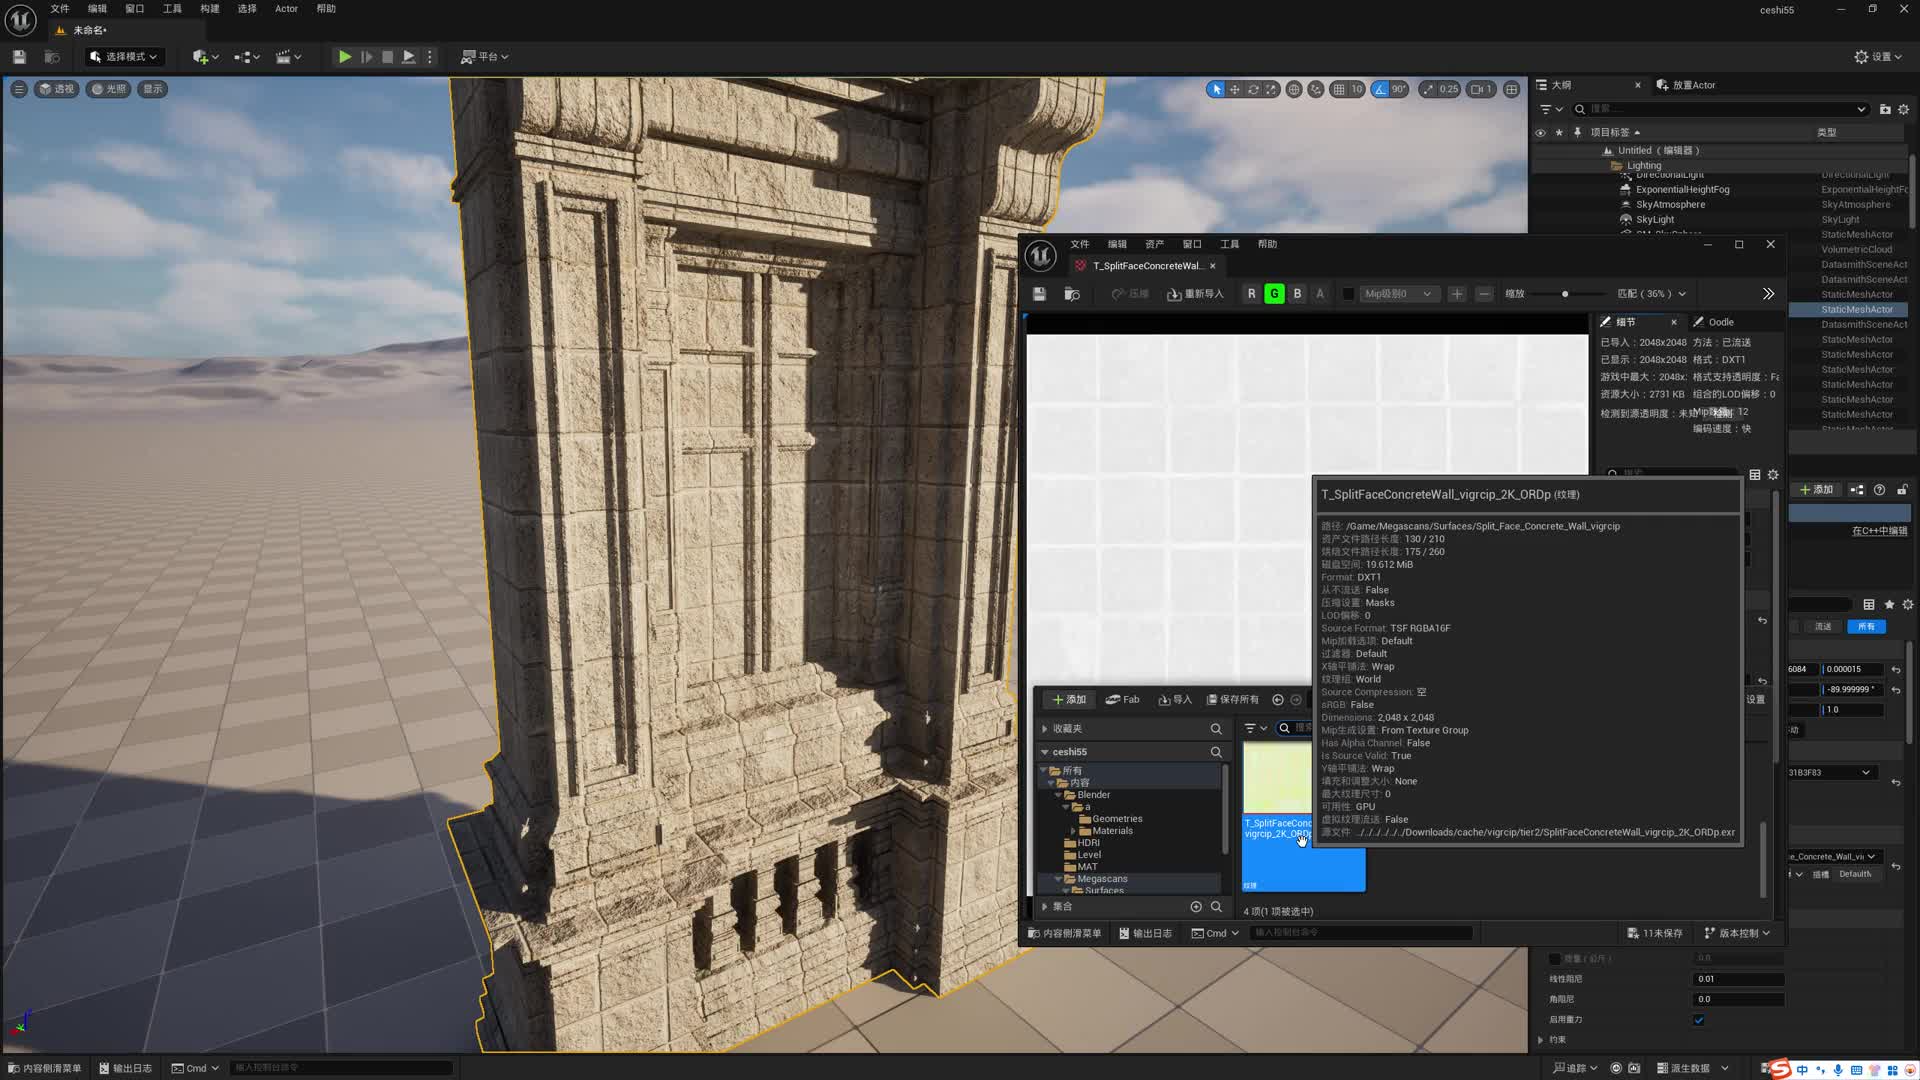The width and height of the screenshot is (1920, 1080).
Task: Select the rotate gizmo tool
Action: point(1253,89)
